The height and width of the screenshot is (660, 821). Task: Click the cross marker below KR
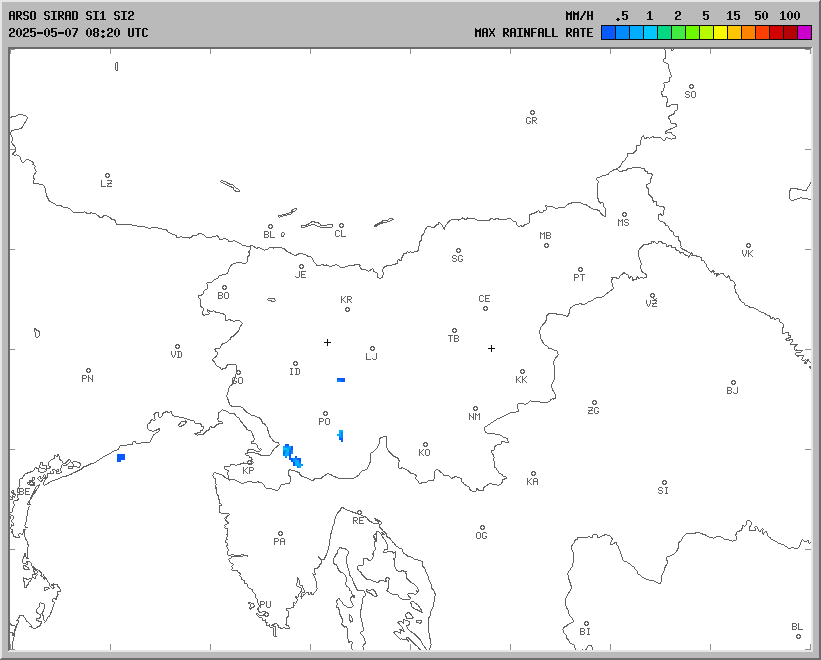click(x=327, y=342)
